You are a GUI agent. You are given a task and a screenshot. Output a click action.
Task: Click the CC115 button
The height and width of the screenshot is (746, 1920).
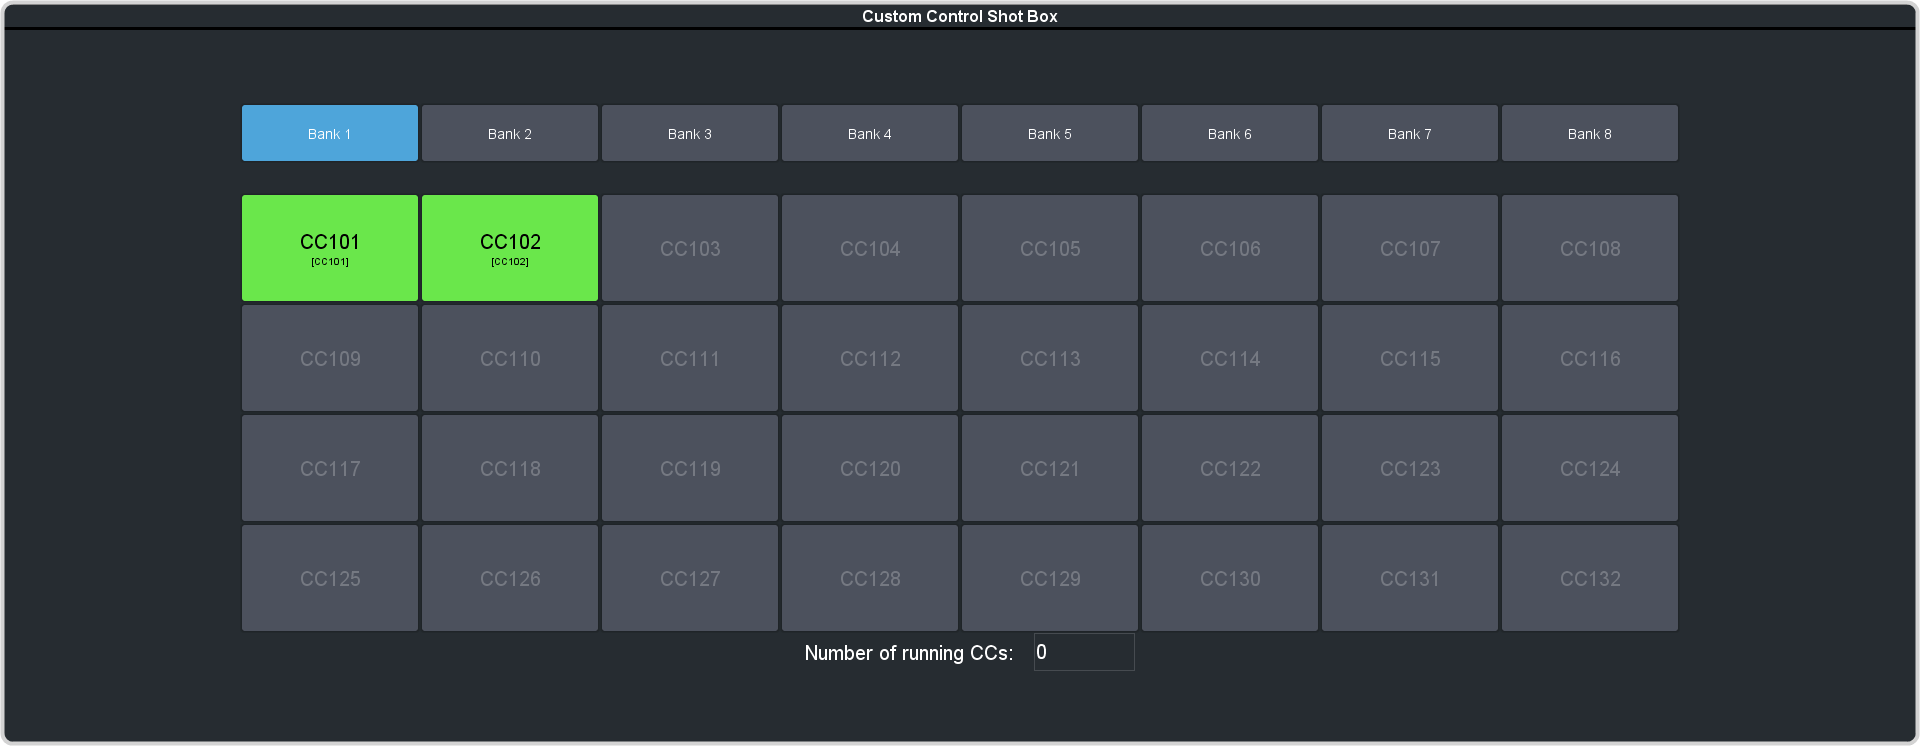pyautogui.click(x=1410, y=358)
